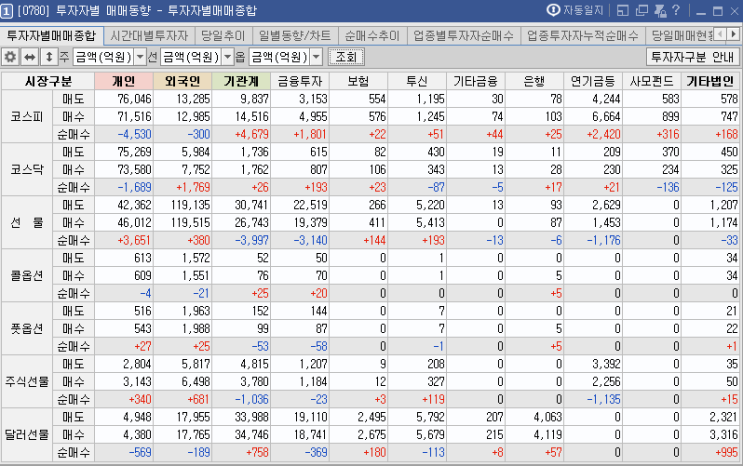This screenshot has height=466, width=743.
Task: Click the 시장구분 header cell
Action: pos(48,81)
